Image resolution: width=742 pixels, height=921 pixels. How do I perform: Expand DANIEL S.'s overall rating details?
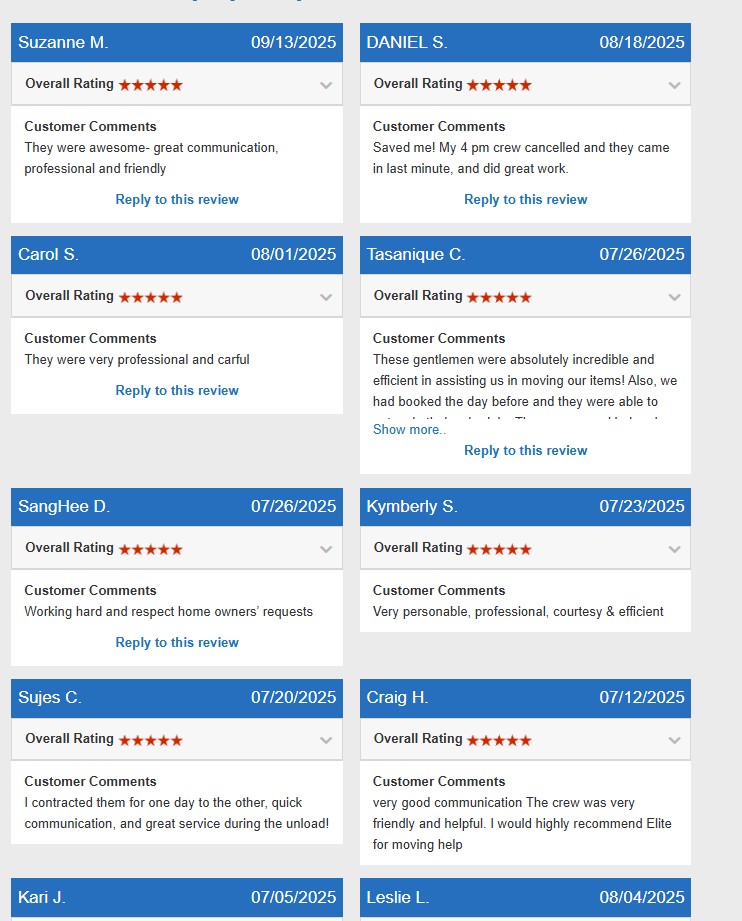click(674, 85)
